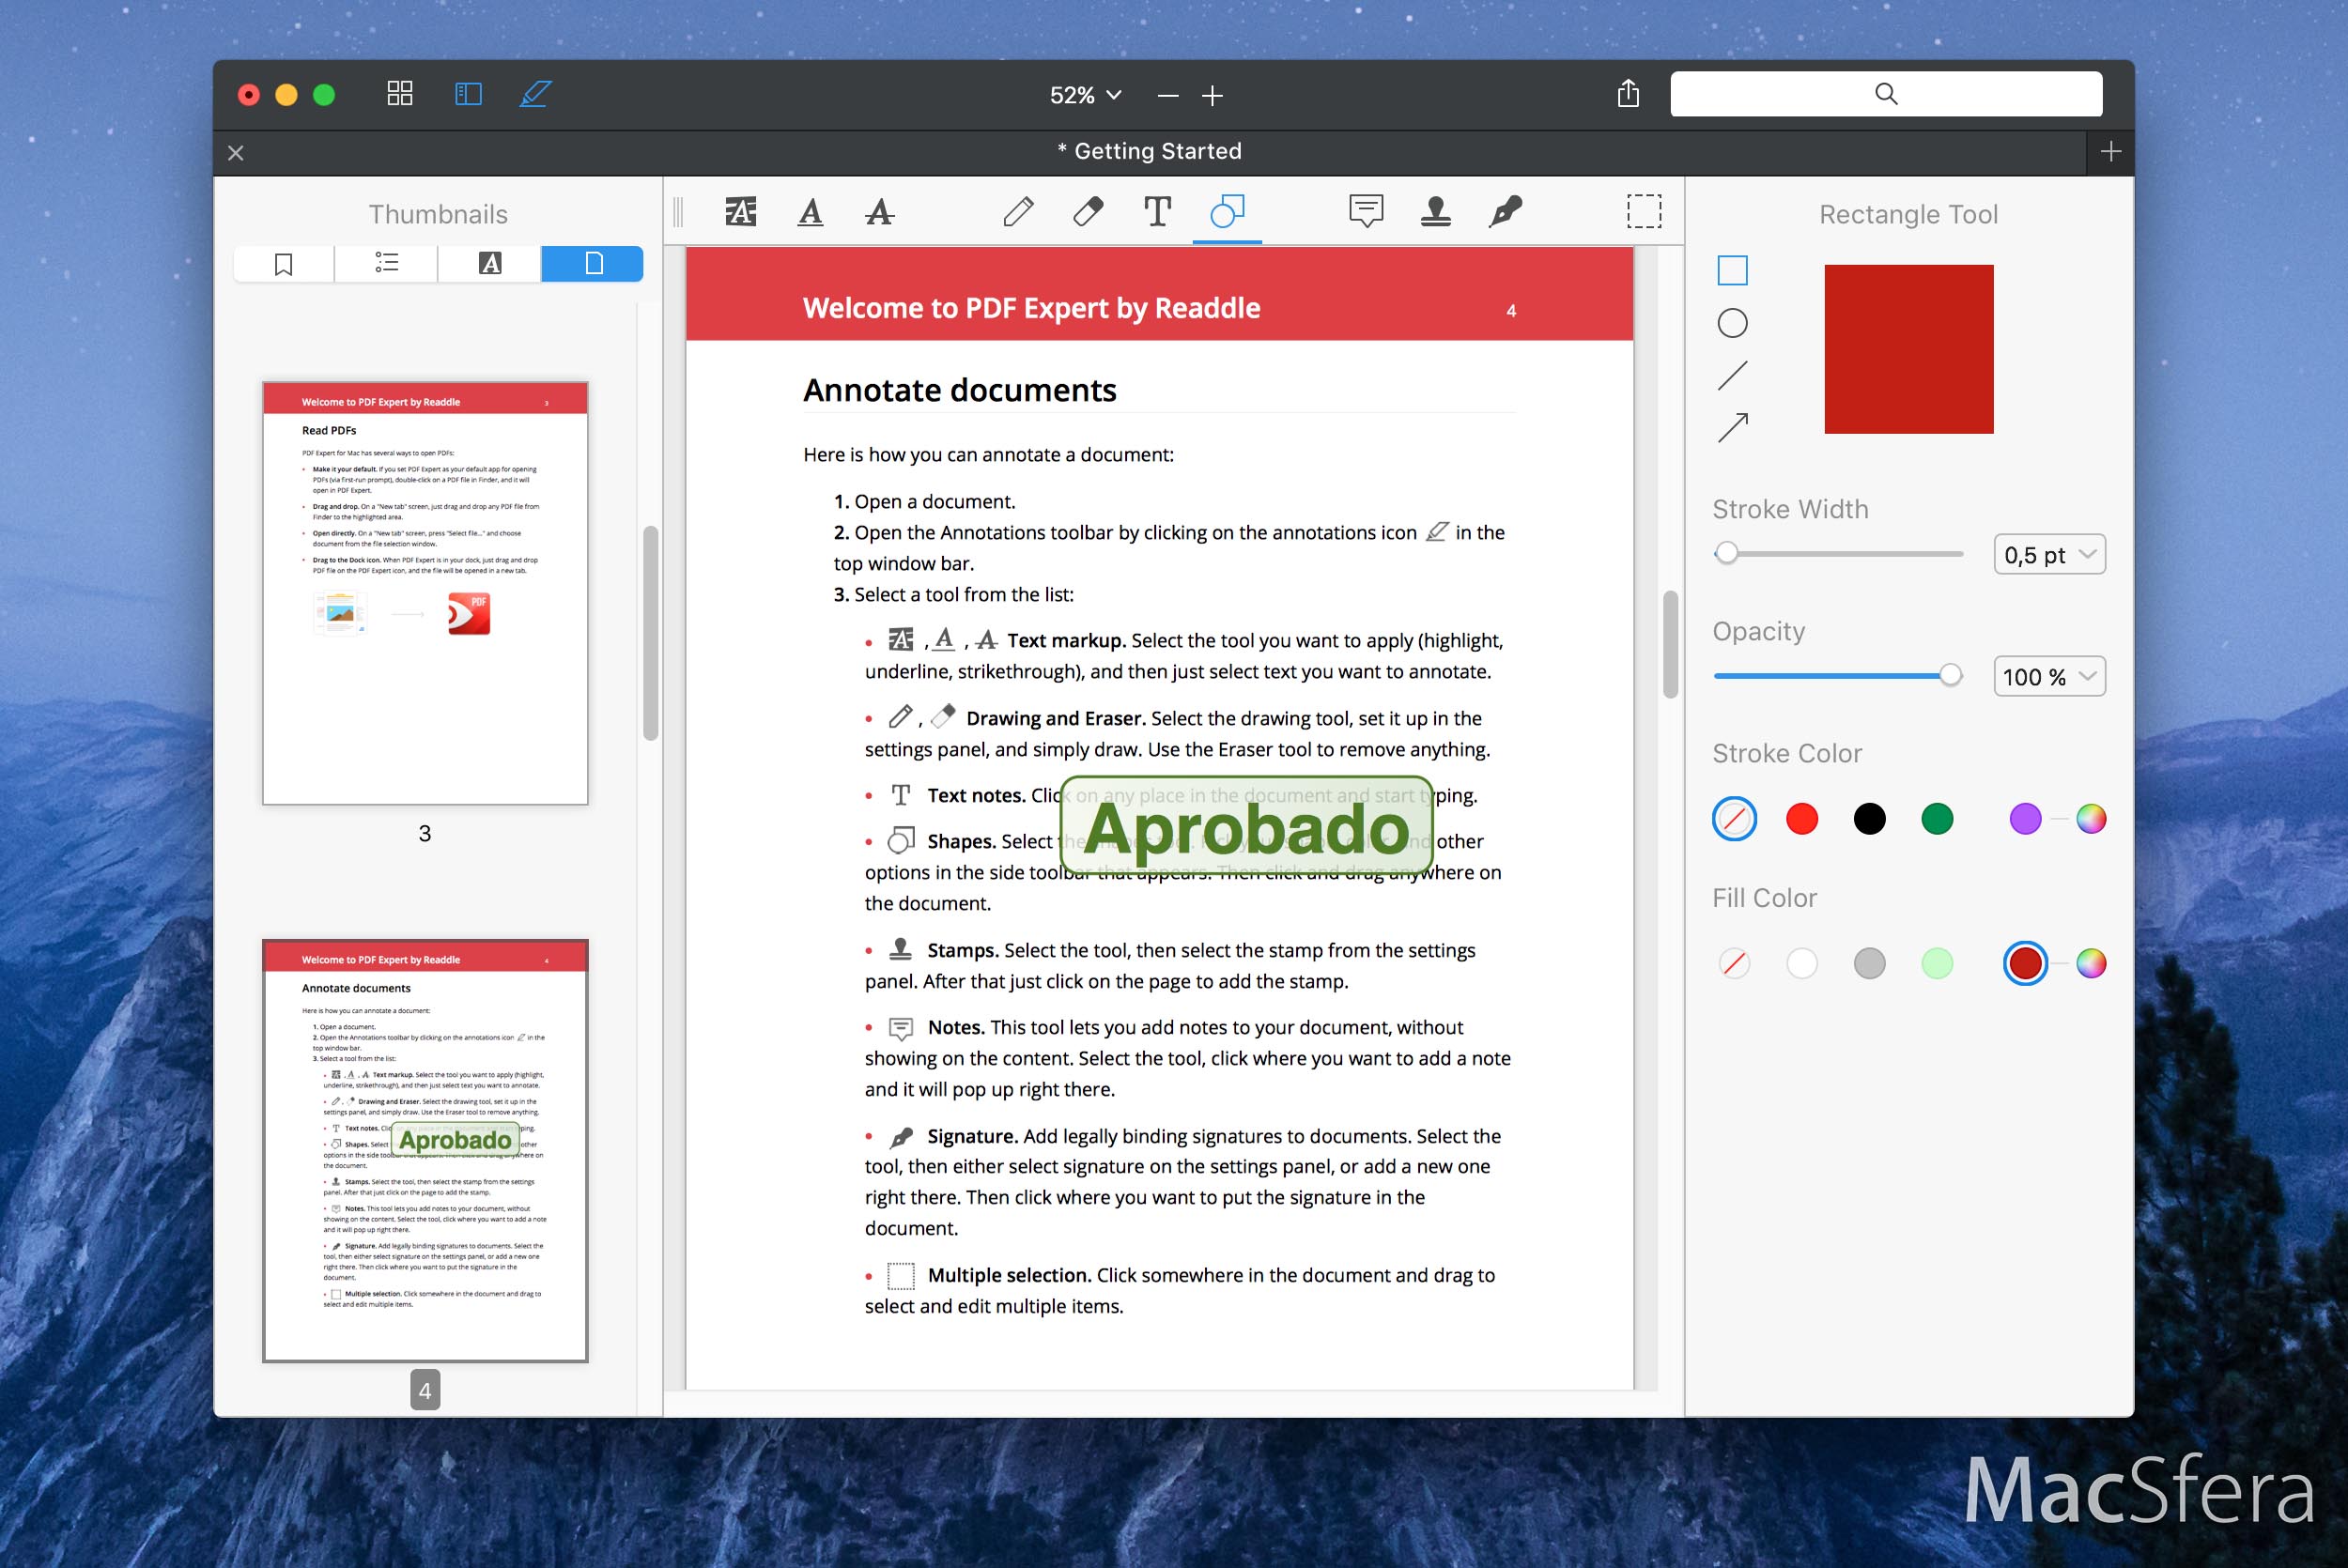2348x1568 pixels.
Task: Click the search field
Action: (1886, 94)
